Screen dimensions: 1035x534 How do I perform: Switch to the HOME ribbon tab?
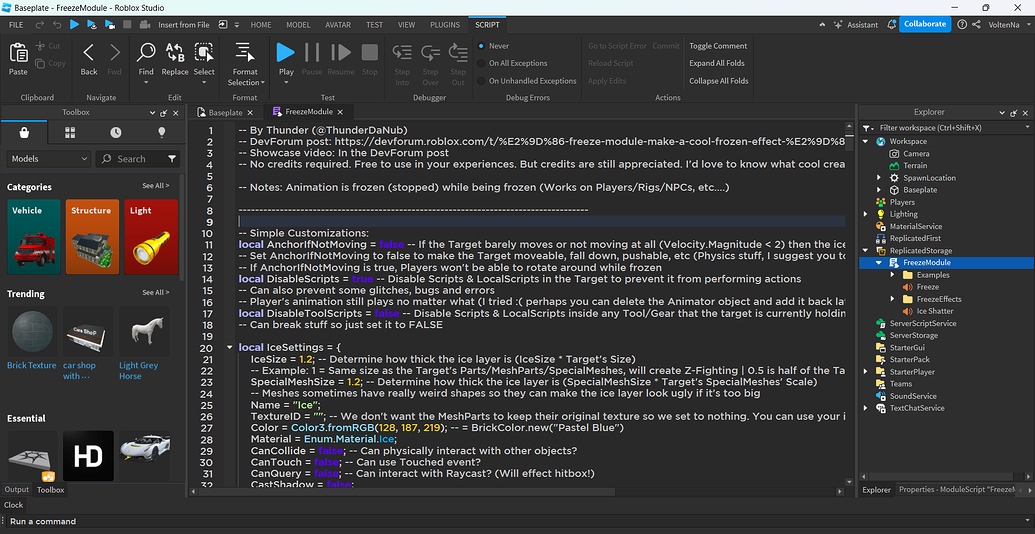click(x=261, y=24)
